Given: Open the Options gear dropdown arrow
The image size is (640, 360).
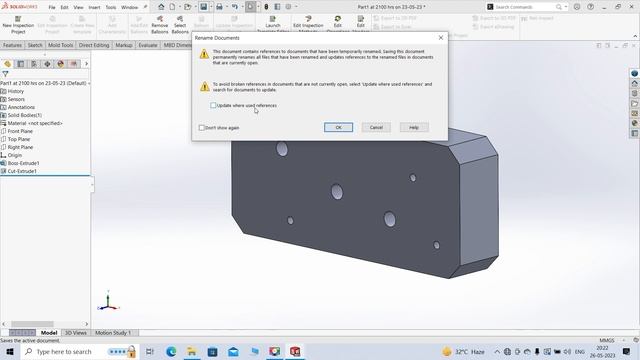Looking at the screenshot, I should [x=296, y=7].
